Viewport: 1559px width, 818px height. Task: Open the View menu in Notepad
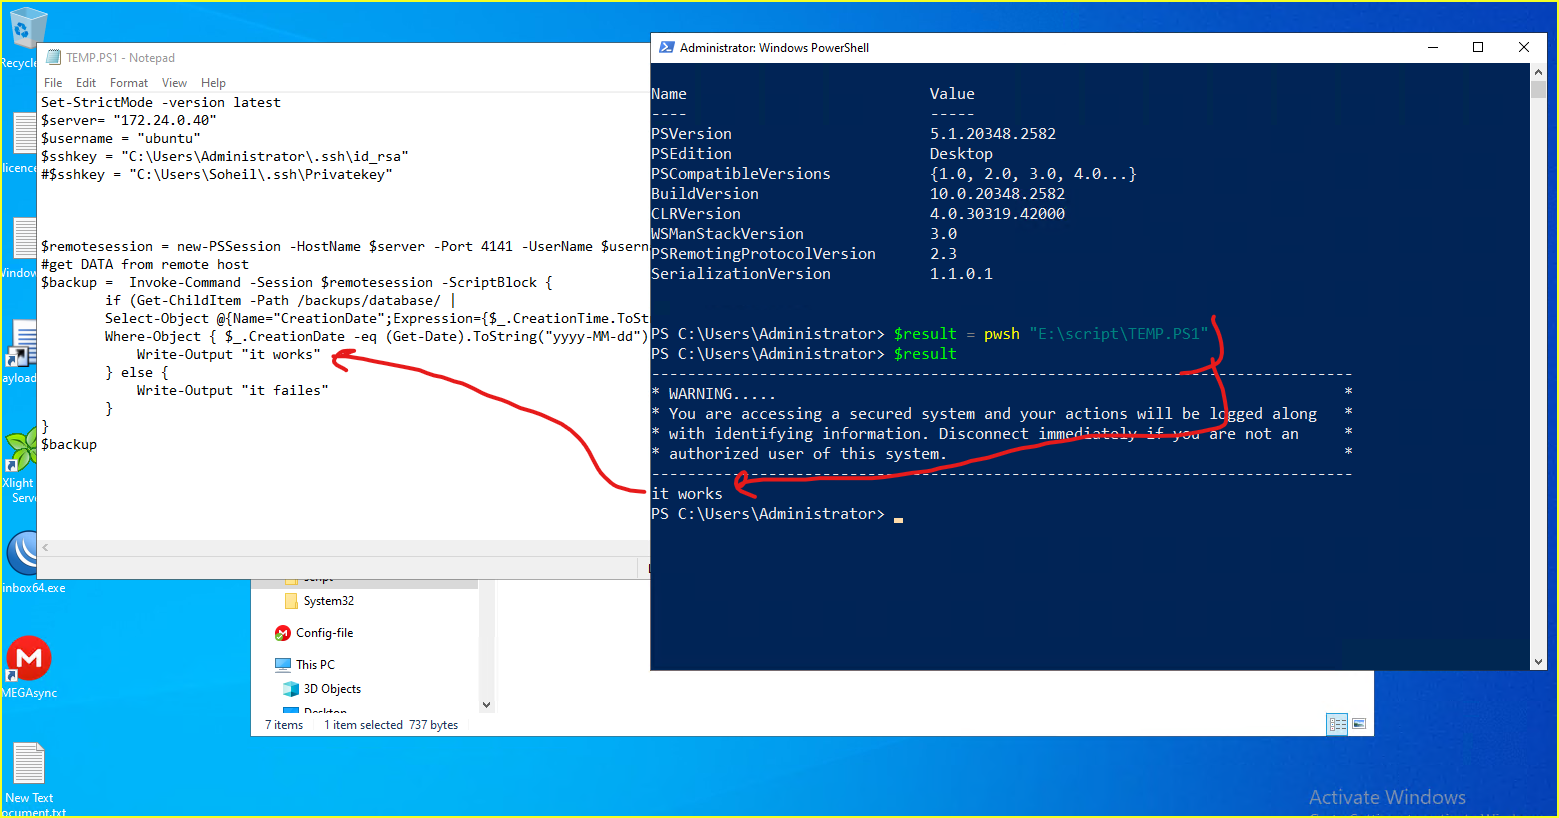(175, 83)
